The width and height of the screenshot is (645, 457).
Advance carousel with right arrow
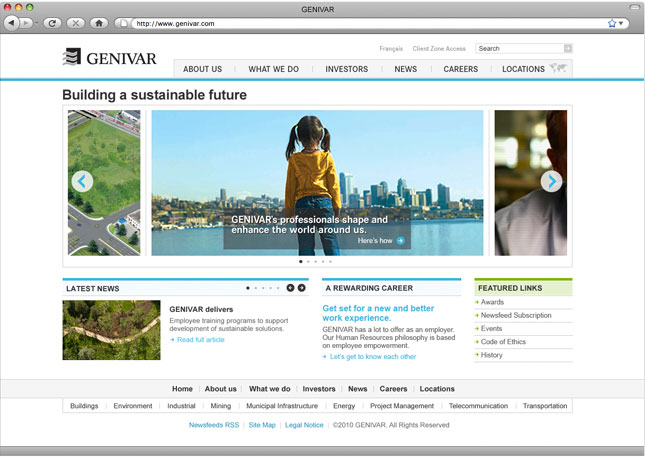point(551,181)
